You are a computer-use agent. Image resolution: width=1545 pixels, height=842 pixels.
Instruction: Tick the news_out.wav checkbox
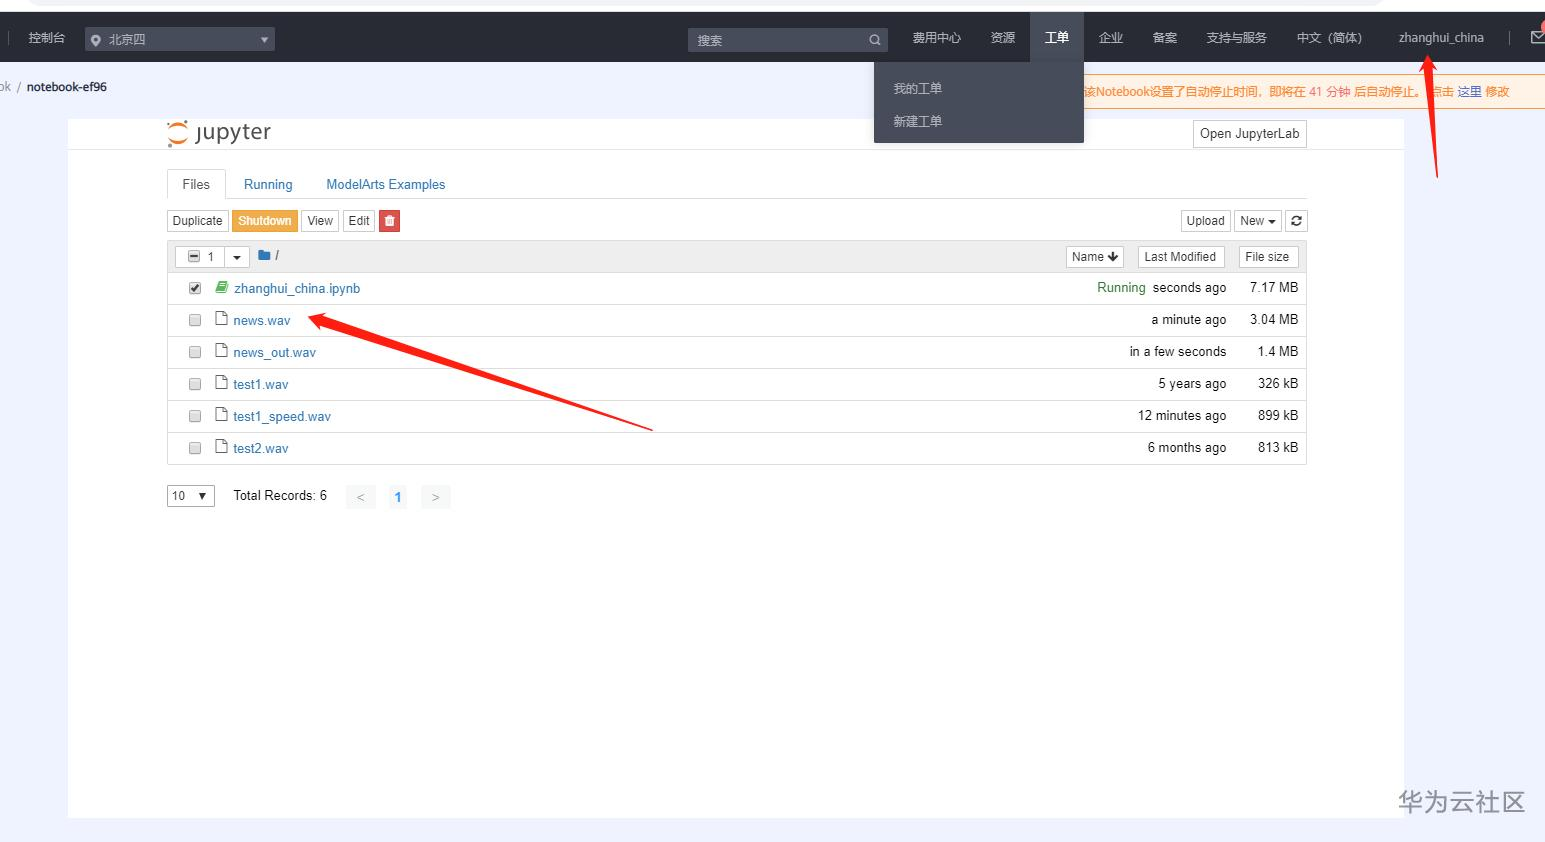(x=195, y=352)
